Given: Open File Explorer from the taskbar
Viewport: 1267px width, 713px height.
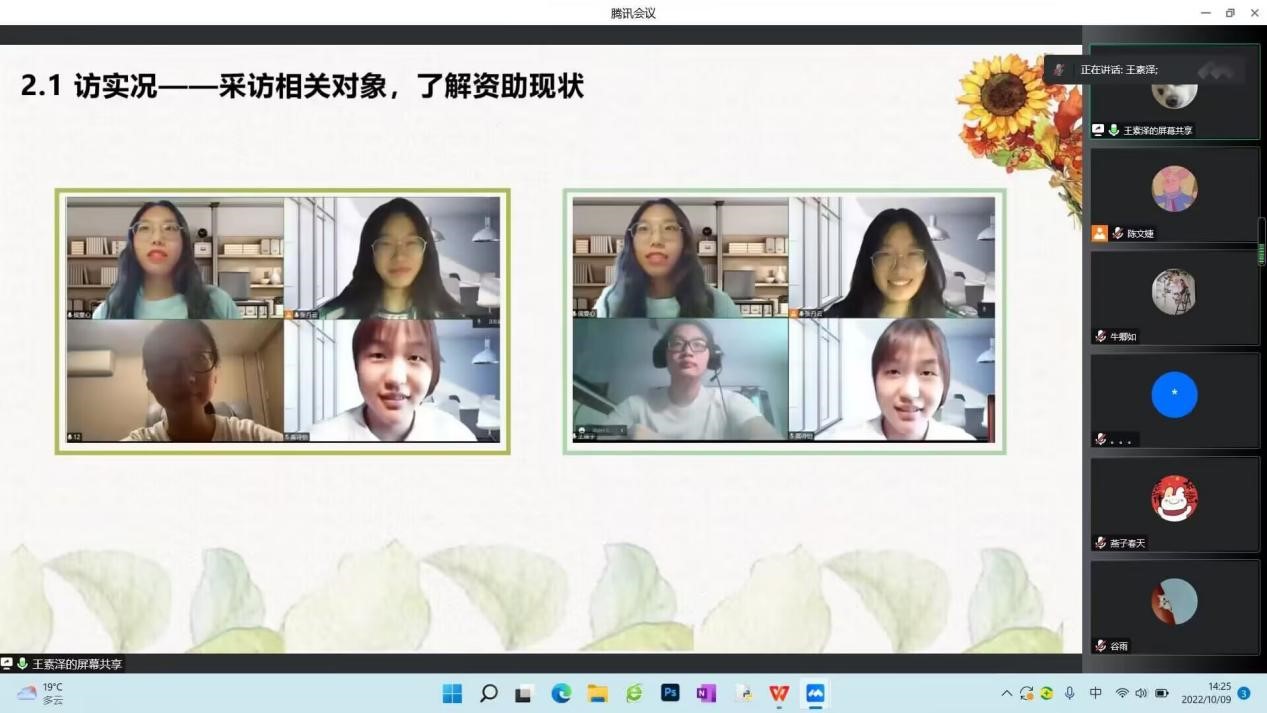Looking at the screenshot, I should (598, 693).
